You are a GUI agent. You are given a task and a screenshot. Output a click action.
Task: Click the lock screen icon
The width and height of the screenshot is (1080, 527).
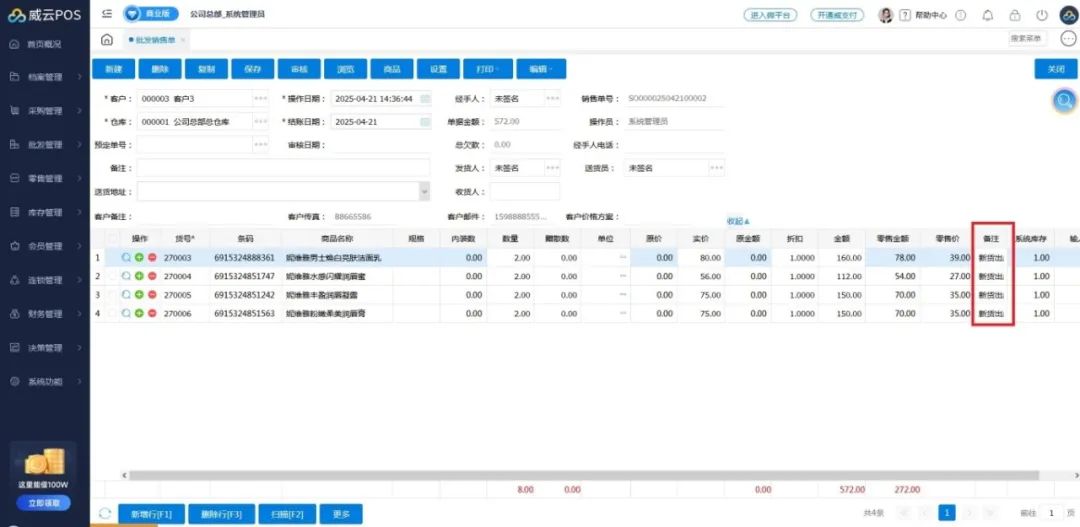pyautogui.click(x=1015, y=15)
